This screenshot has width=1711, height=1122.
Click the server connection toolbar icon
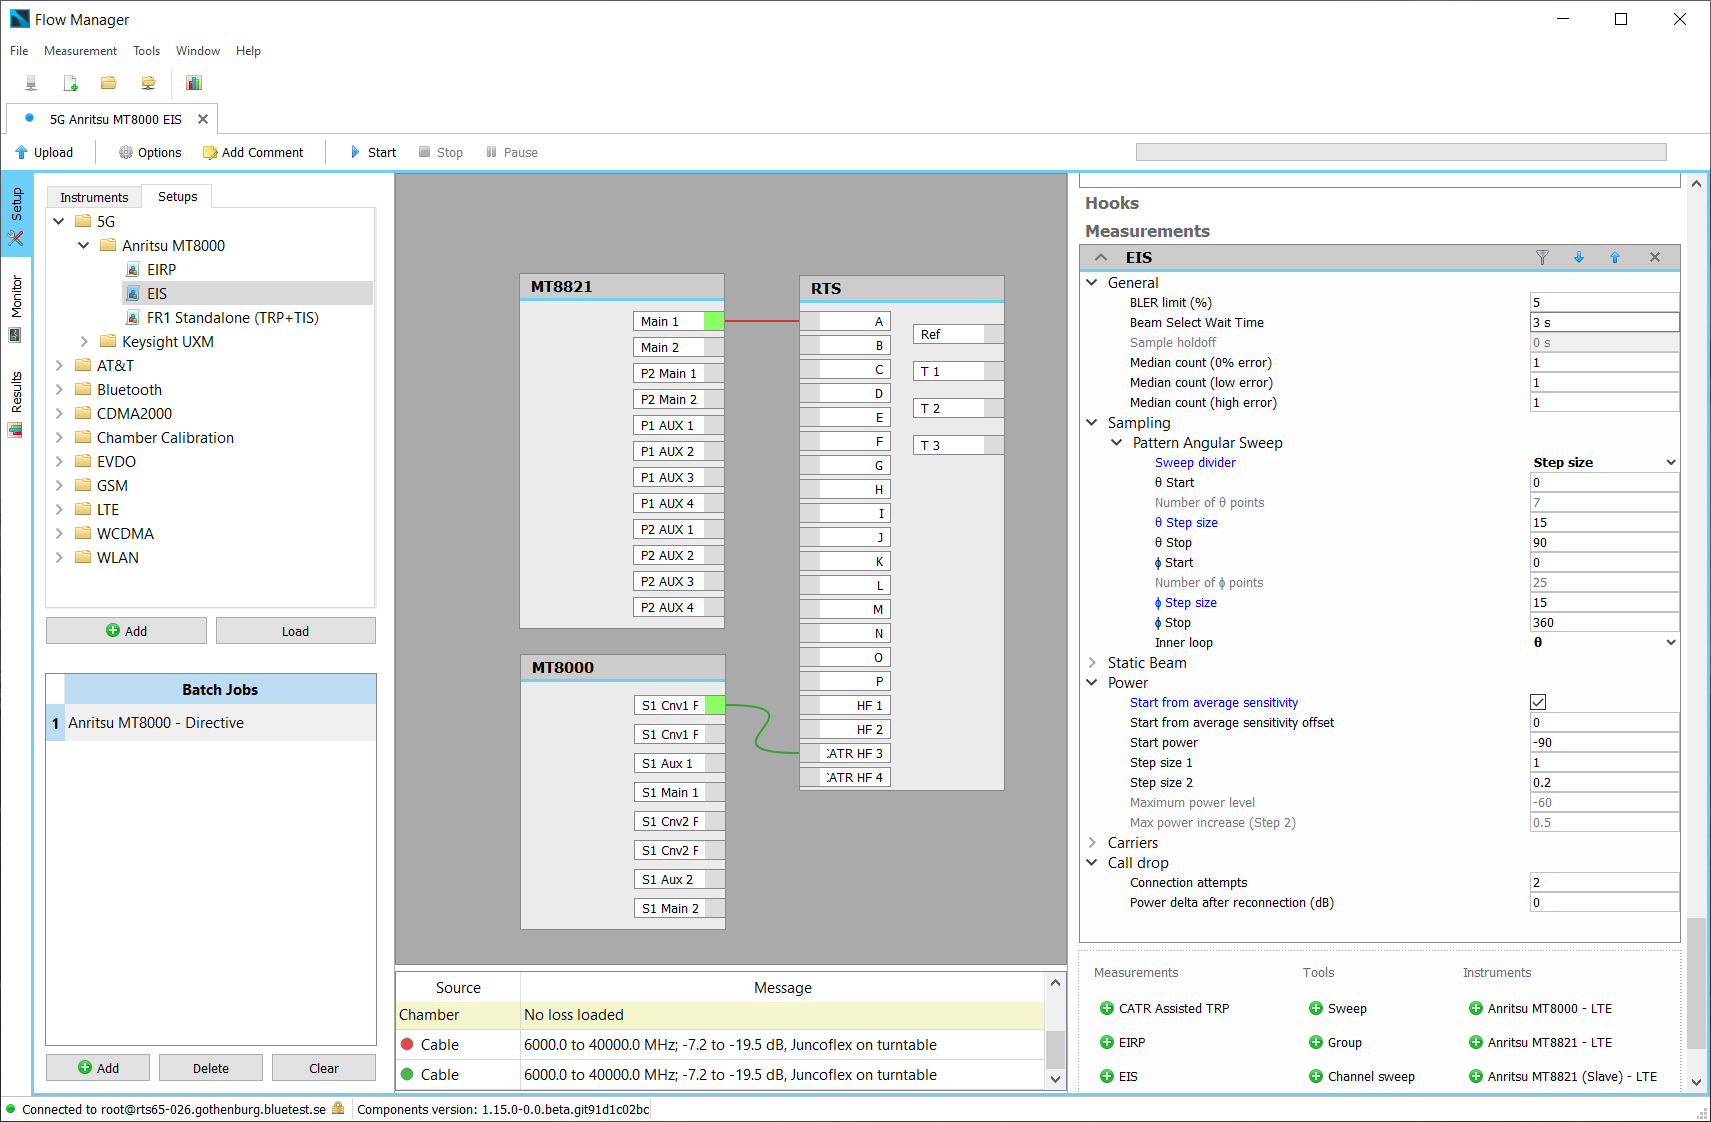tap(31, 83)
